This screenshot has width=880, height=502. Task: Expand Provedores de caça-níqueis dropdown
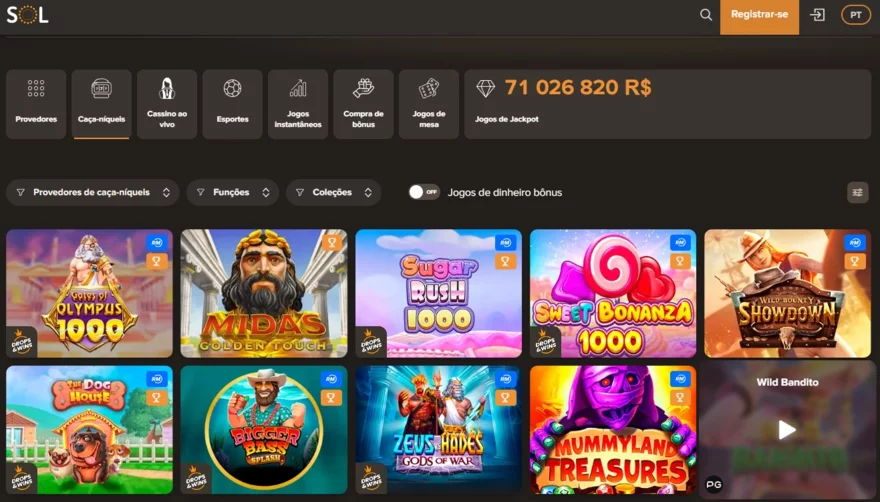[x=93, y=193]
